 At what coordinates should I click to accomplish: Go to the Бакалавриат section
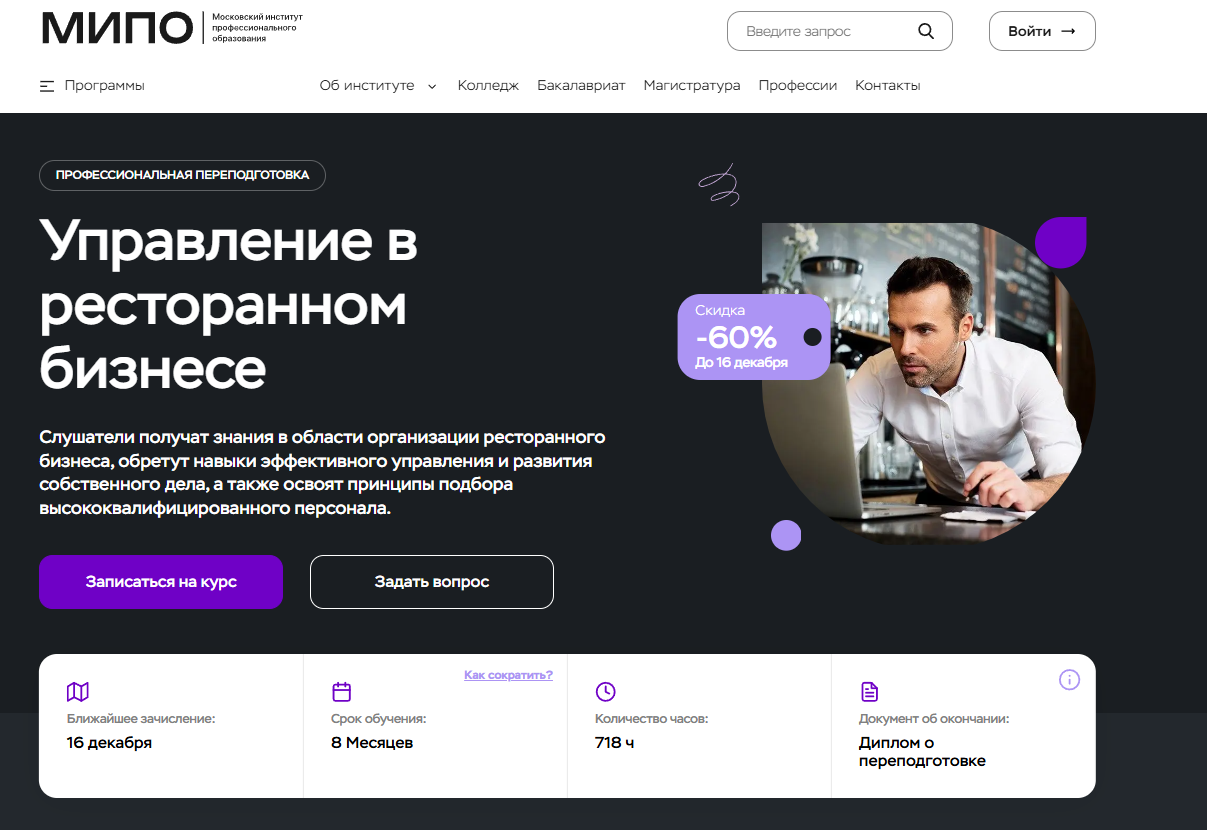581,86
